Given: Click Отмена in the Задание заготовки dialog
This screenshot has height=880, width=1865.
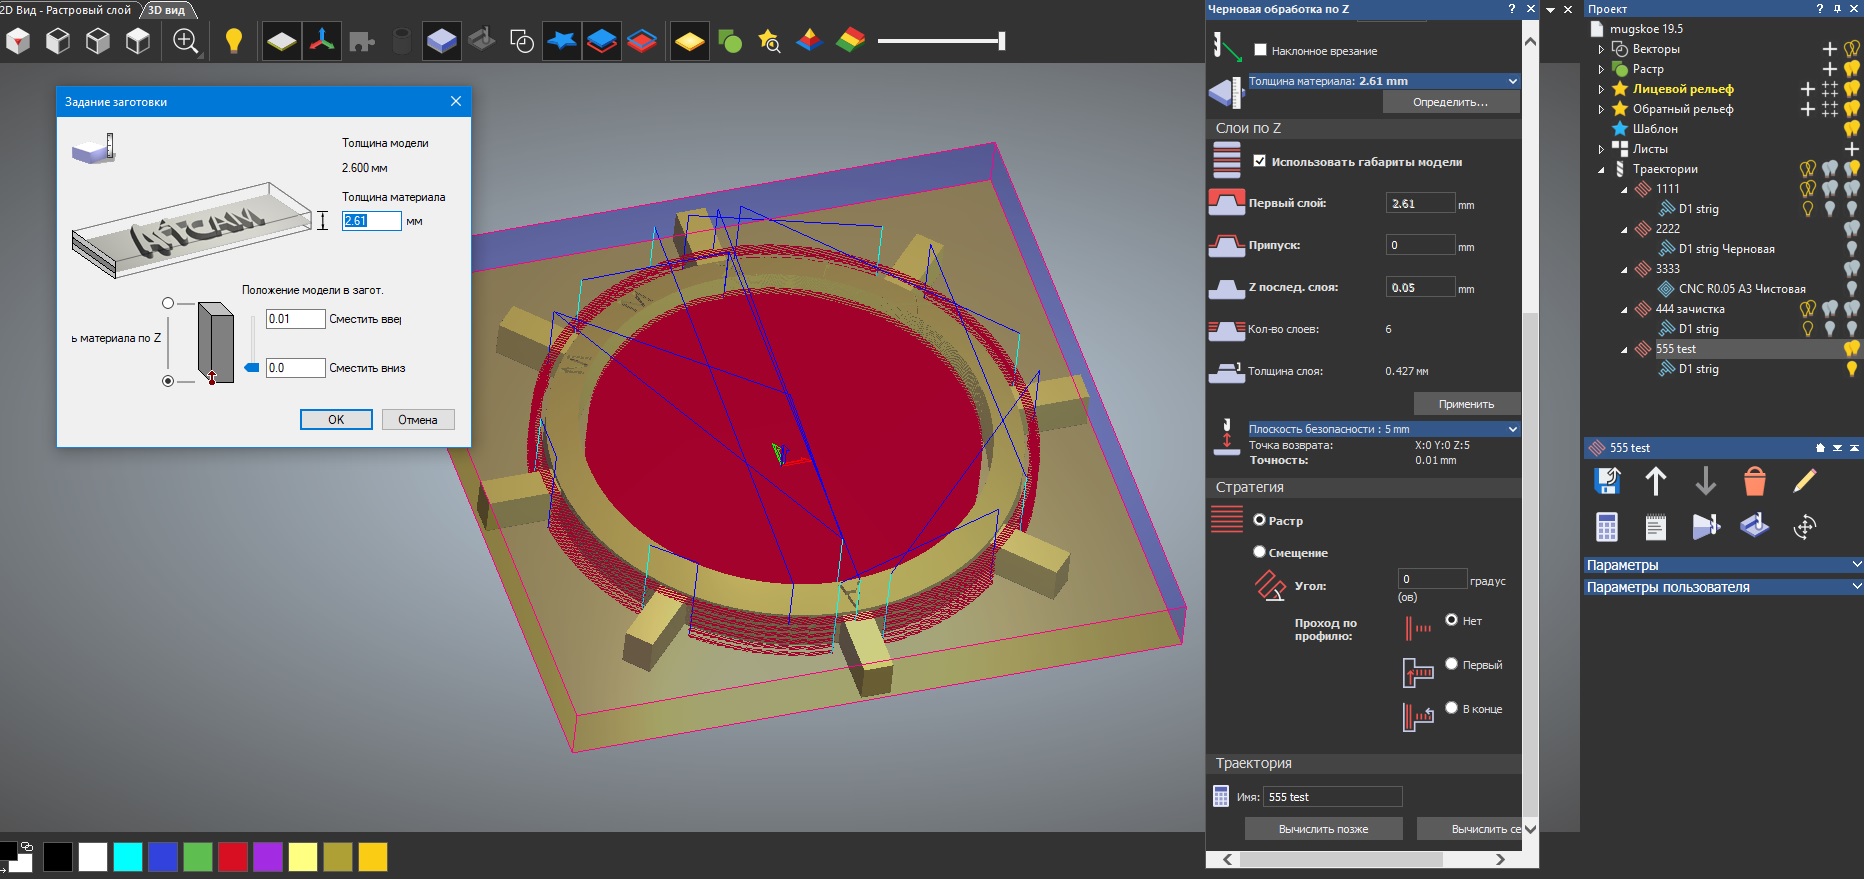Looking at the screenshot, I should [418, 420].
